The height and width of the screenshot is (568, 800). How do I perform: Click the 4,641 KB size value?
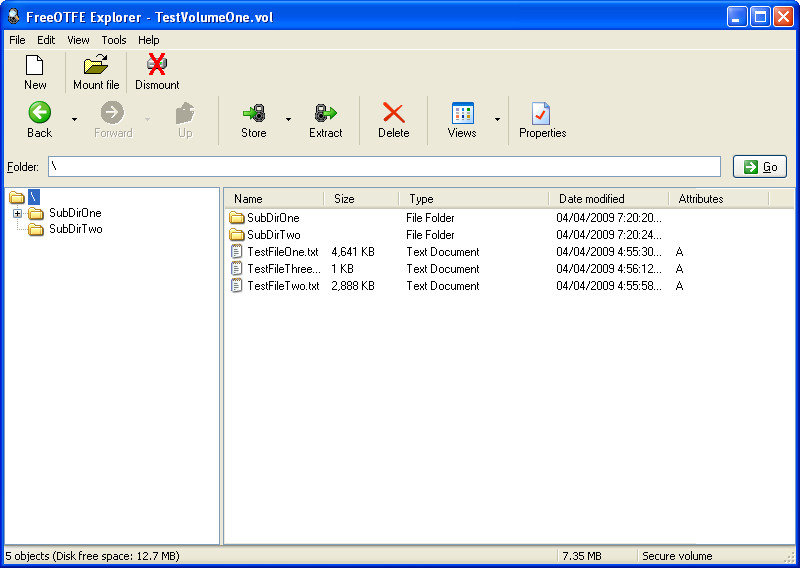click(x=353, y=252)
